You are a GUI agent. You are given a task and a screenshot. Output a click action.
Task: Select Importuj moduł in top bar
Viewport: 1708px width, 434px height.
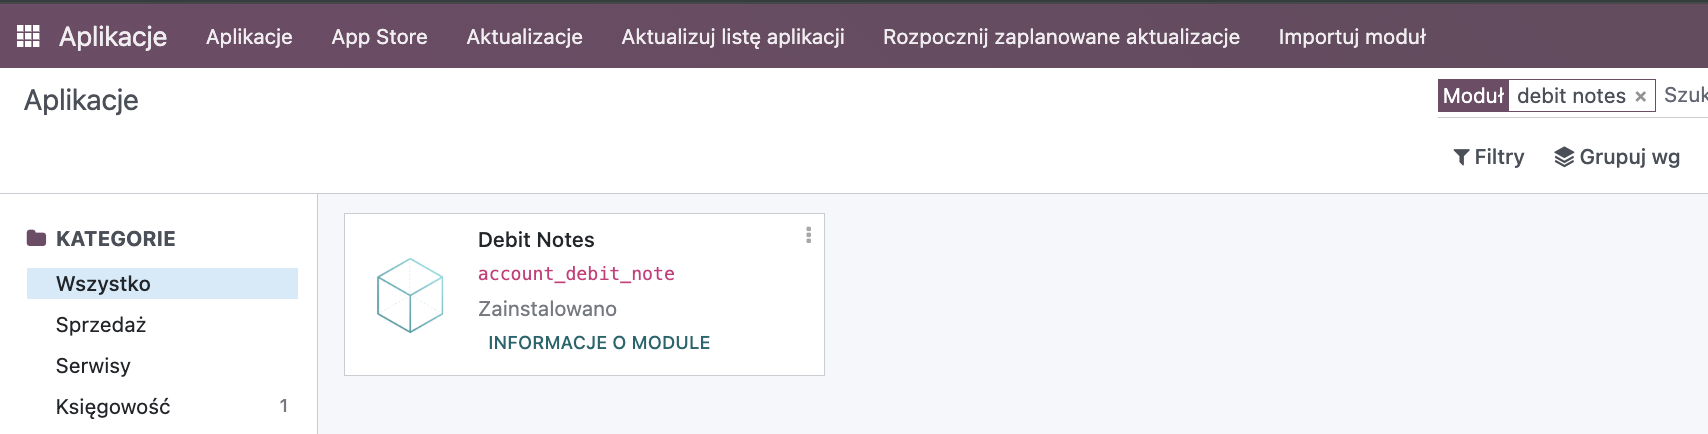click(x=1352, y=37)
